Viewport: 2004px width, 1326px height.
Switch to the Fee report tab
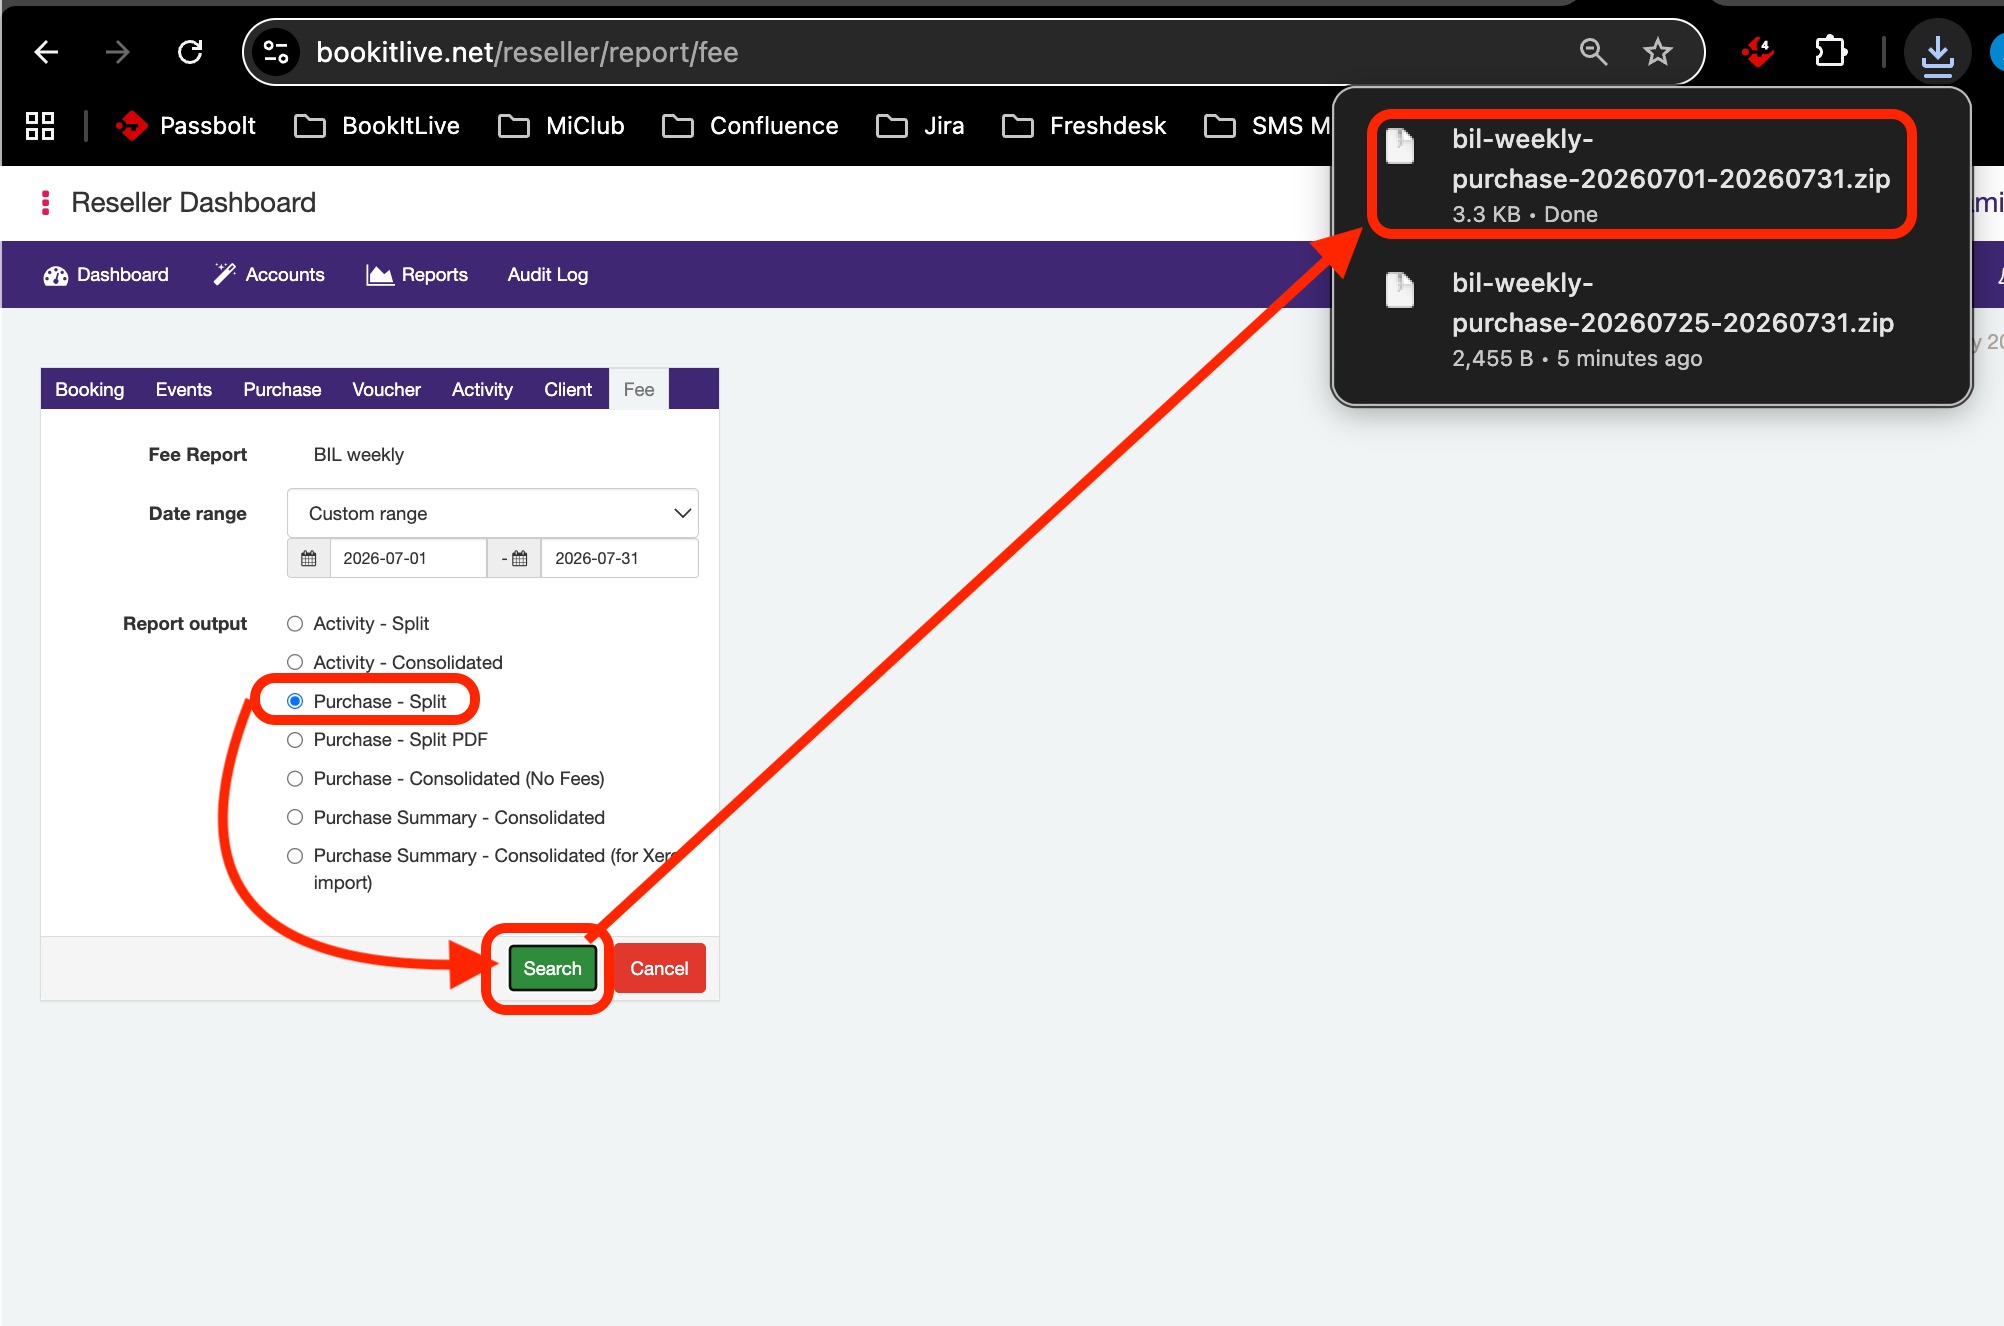(639, 389)
